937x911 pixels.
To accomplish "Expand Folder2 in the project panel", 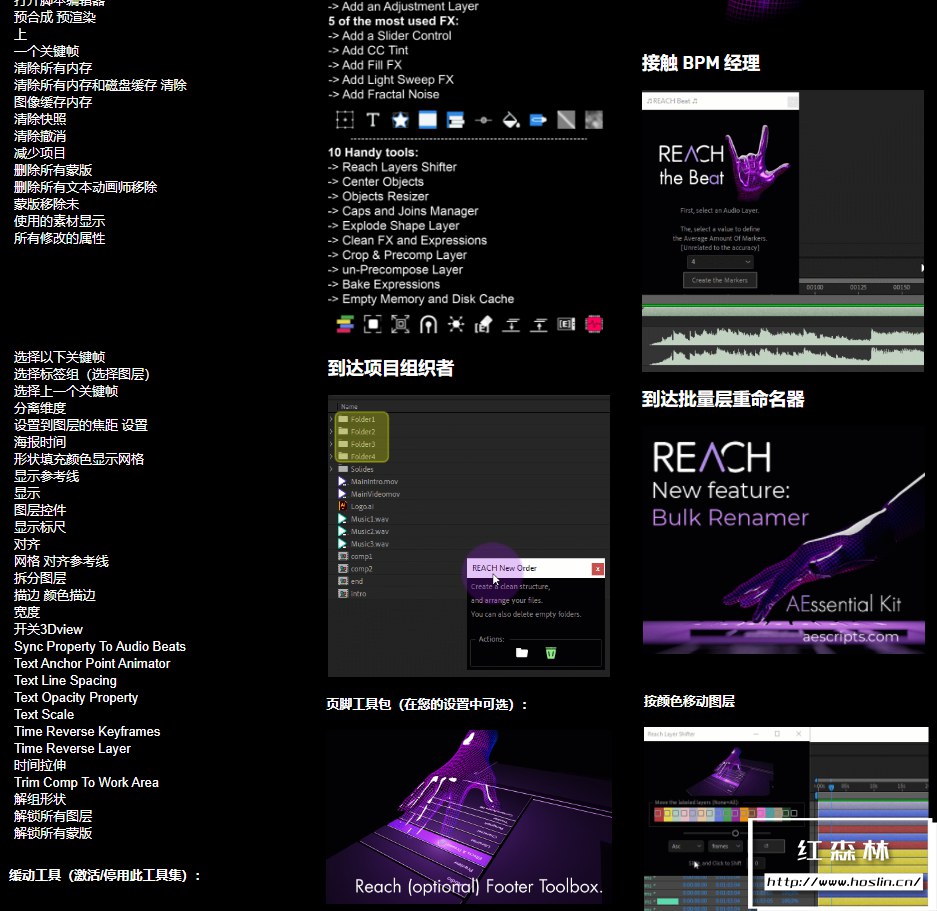I will point(332,432).
